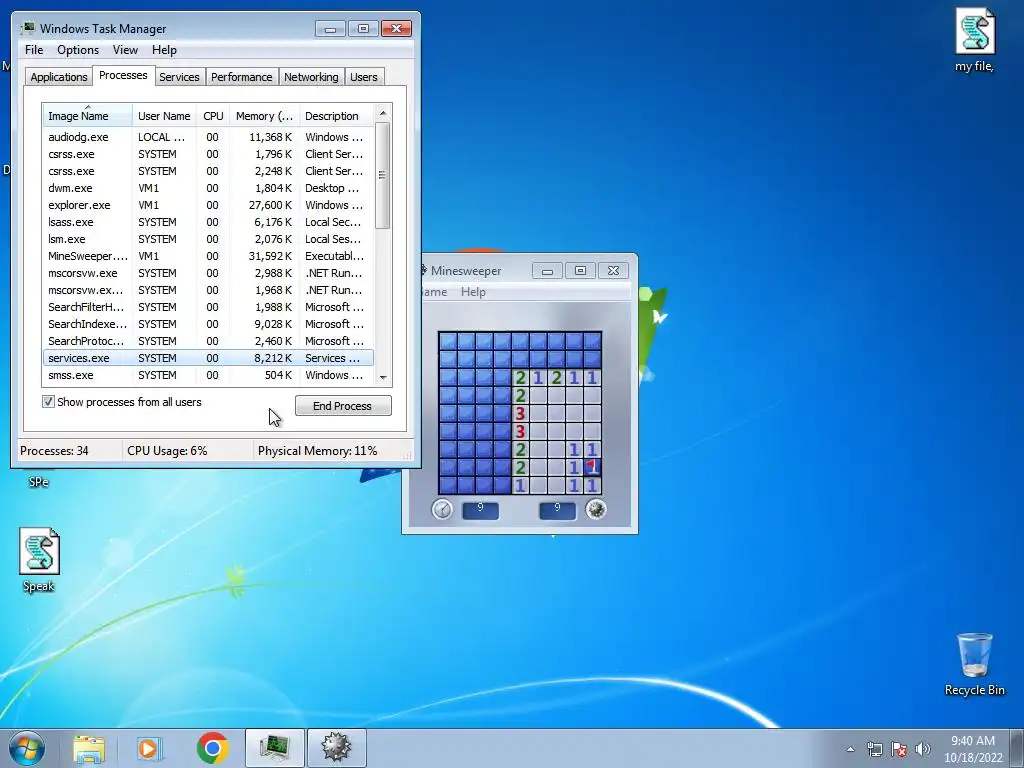Open Windows Explorer from the taskbar
This screenshot has height=768, width=1024.
click(x=89, y=748)
